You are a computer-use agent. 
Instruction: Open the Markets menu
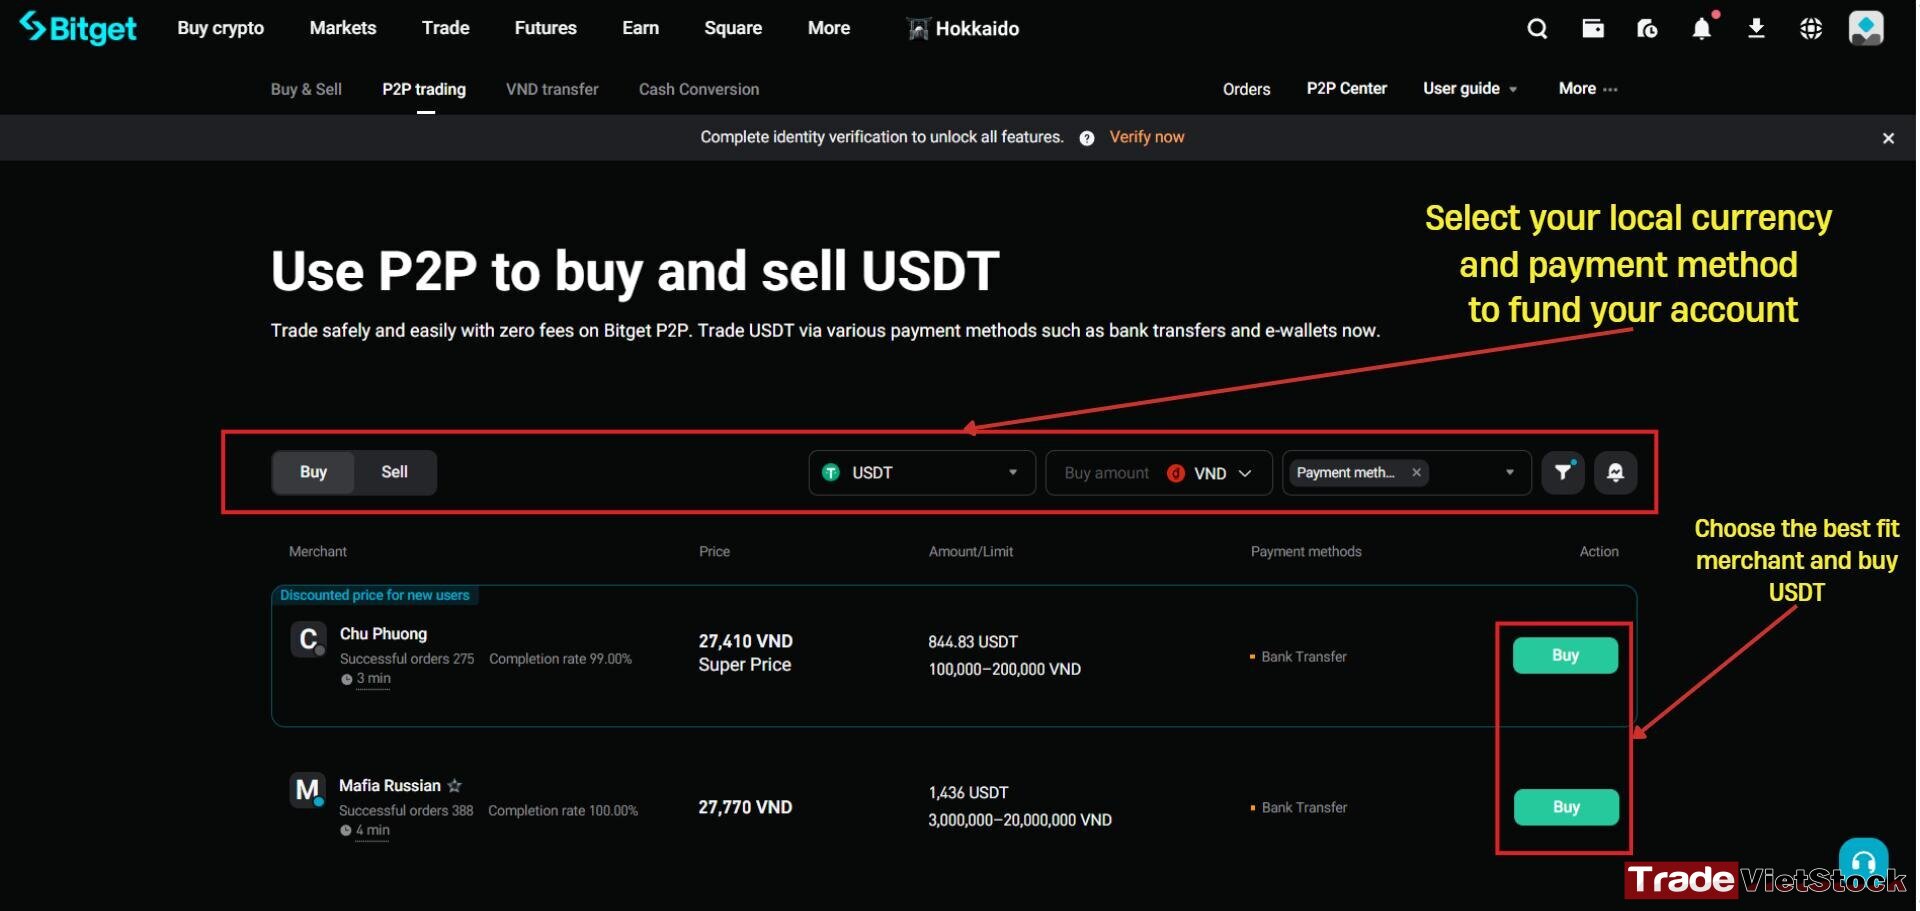343,28
